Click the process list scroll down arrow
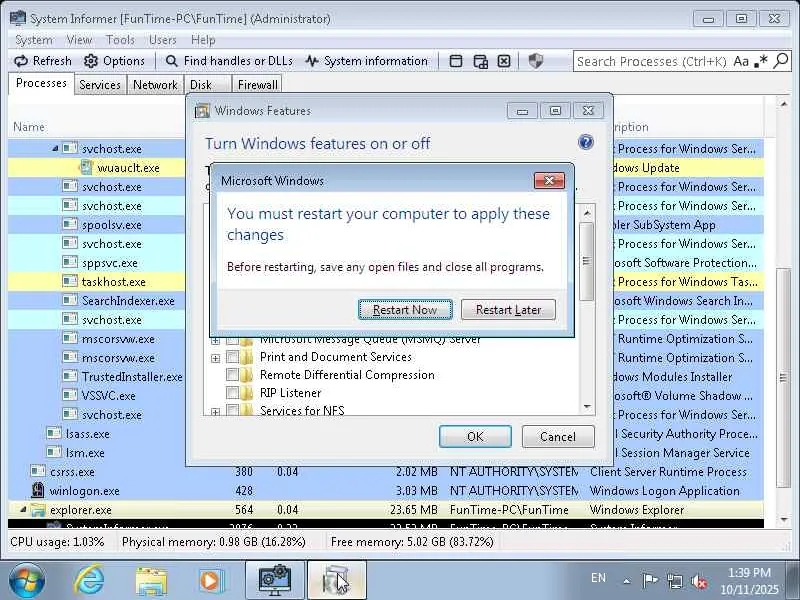This screenshot has width=800, height=600. (x=784, y=520)
